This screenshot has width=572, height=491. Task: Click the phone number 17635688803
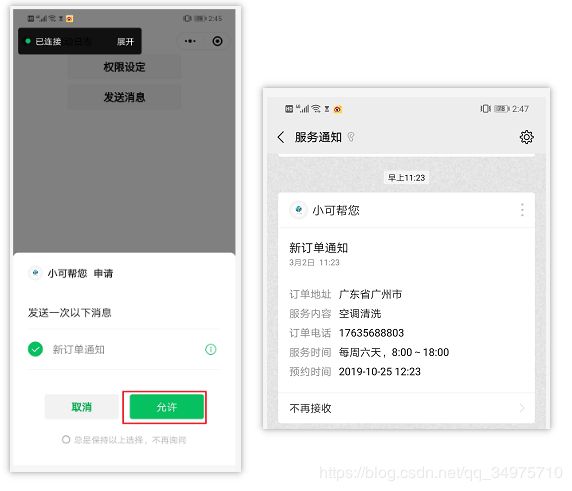[x=371, y=333]
